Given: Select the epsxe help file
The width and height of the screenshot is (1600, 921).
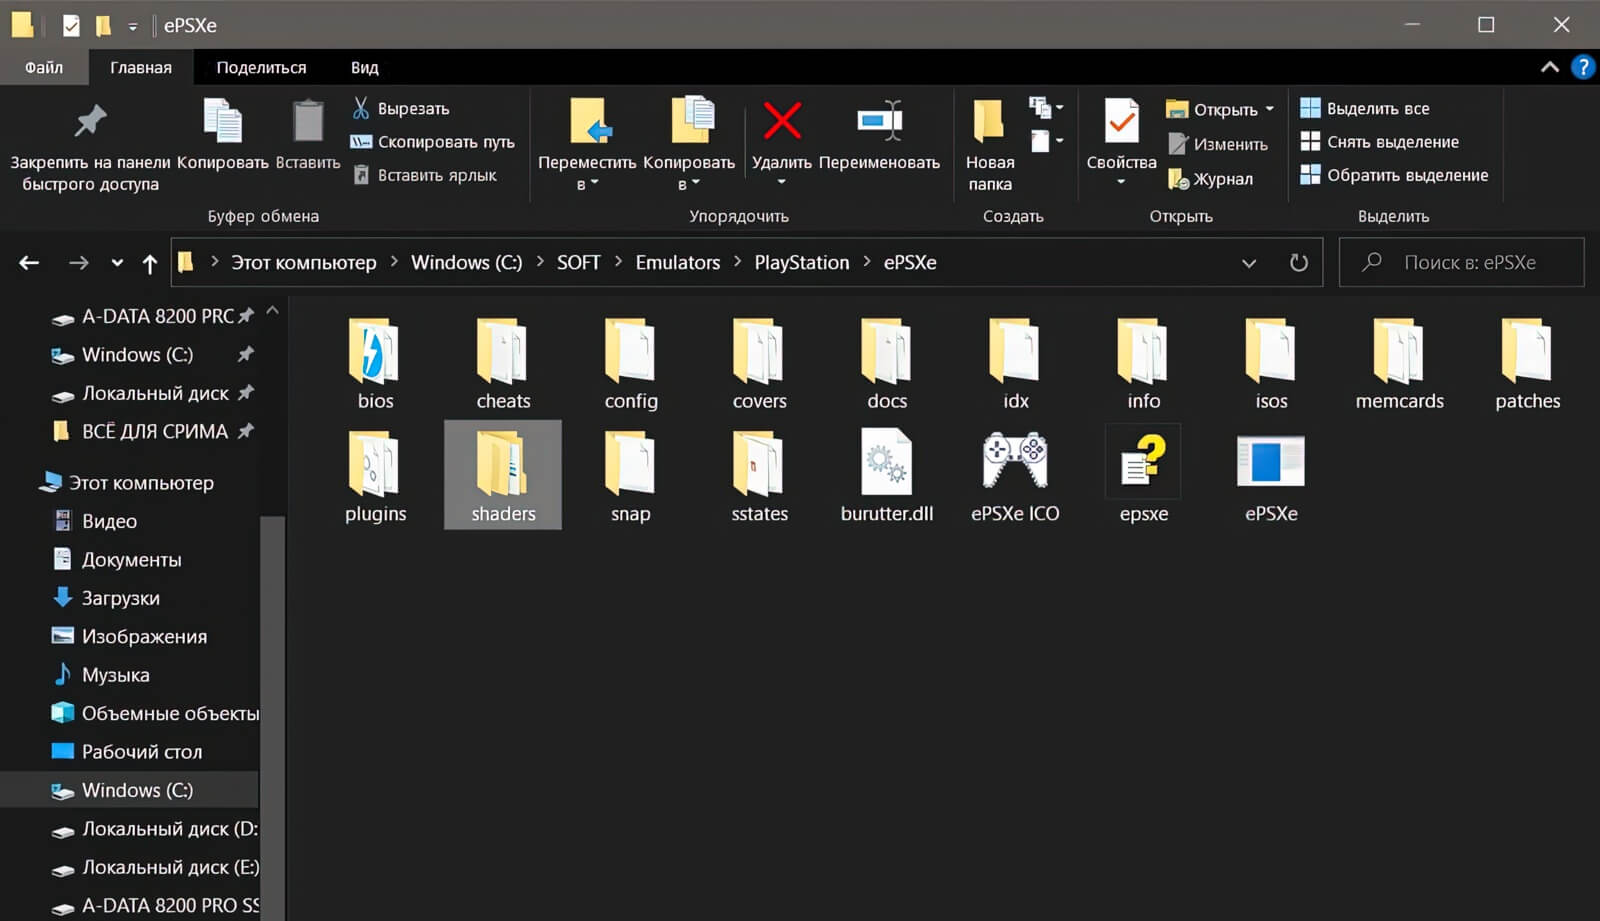Looking at the screenshot, I should (x=1143, y=476).
